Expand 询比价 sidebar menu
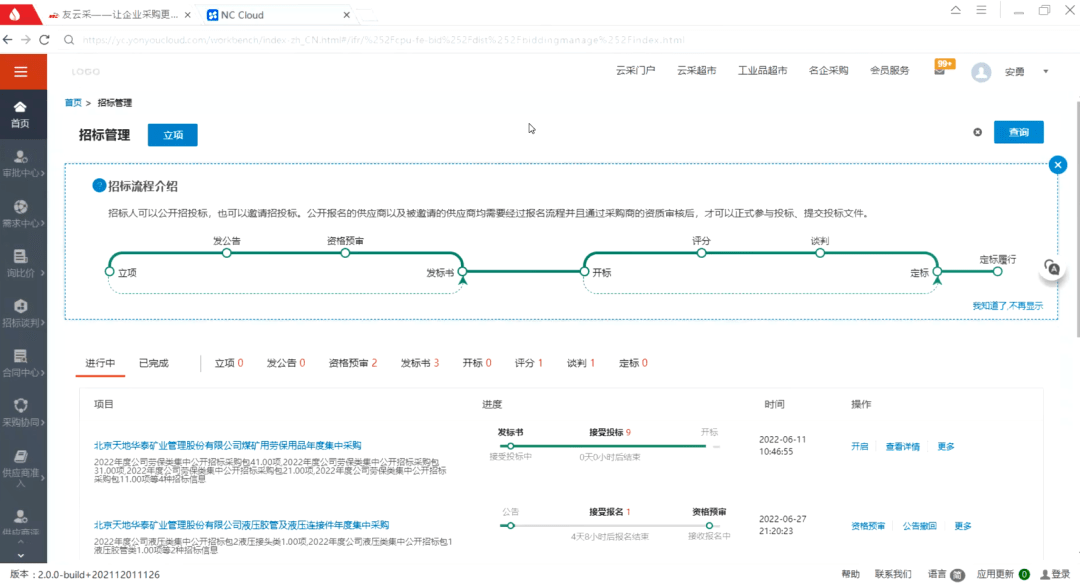The height and width of the screenshot is (585, 1080). pos(20,264)
